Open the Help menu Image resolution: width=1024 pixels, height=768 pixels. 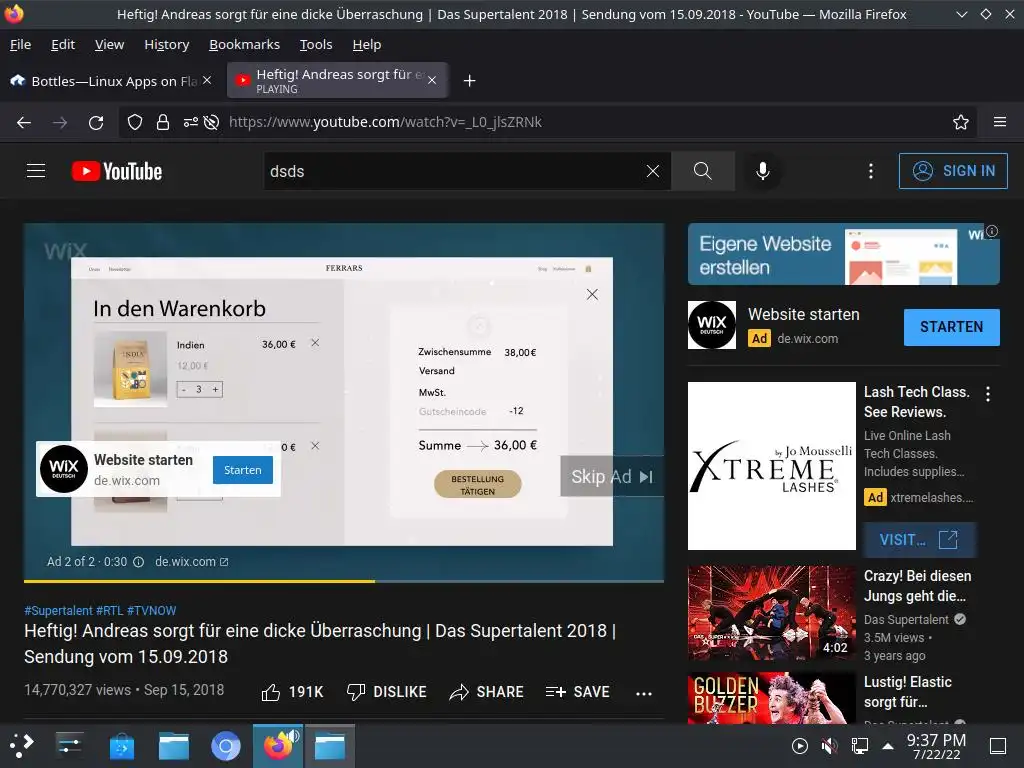[366, 44]
